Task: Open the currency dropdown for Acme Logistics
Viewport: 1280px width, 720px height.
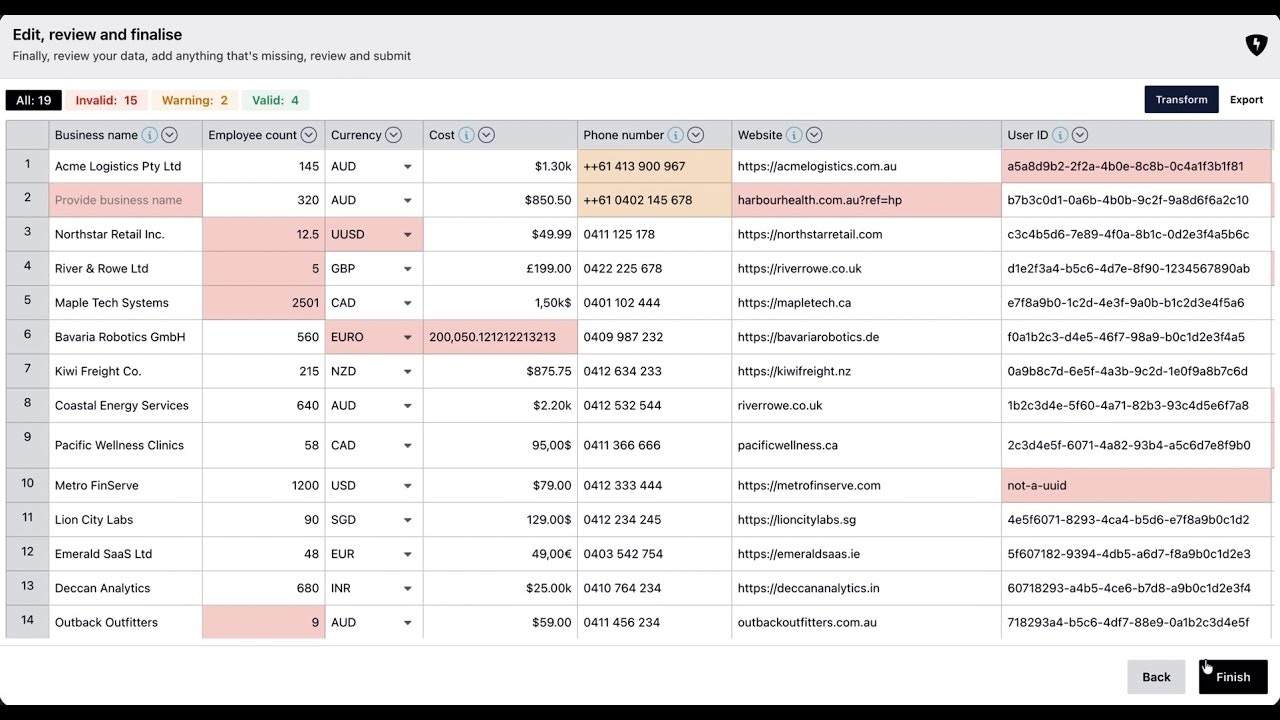Action: point(407,166)
